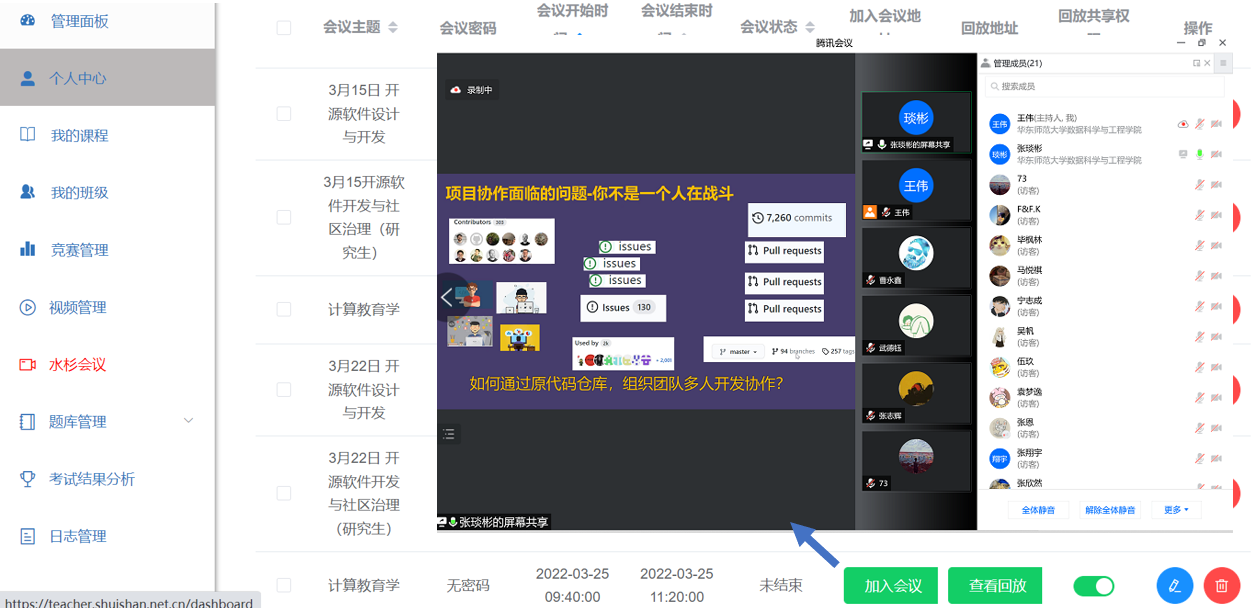Open the 更多 dropdown in member panel
Image resolution: width=1253 pixels, height=615 pixels.
point(1175,510)
